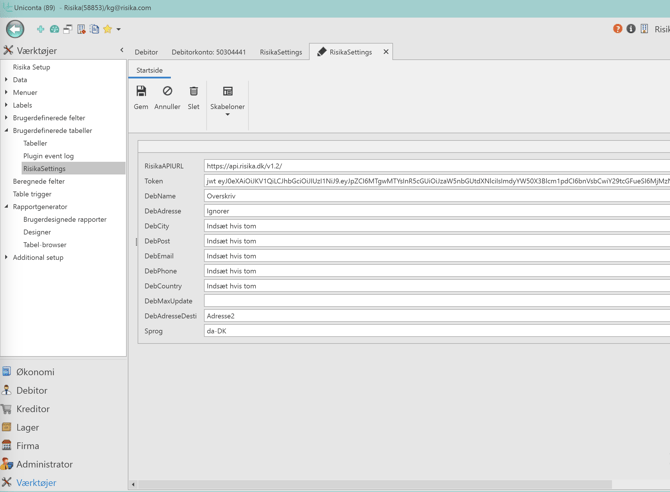Select the Startside ribbon tab
This screenshot has width=670, height=492.
(x=150, y=70)
